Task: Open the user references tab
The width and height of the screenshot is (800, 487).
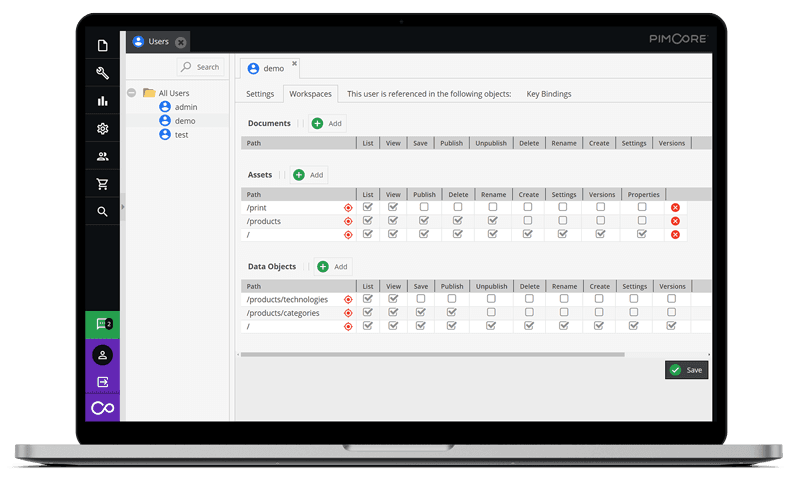Action: click(x=429, y=94)
